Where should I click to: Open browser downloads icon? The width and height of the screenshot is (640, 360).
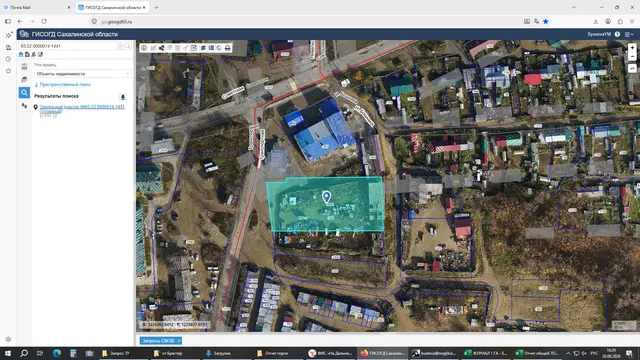pos(596,21)
